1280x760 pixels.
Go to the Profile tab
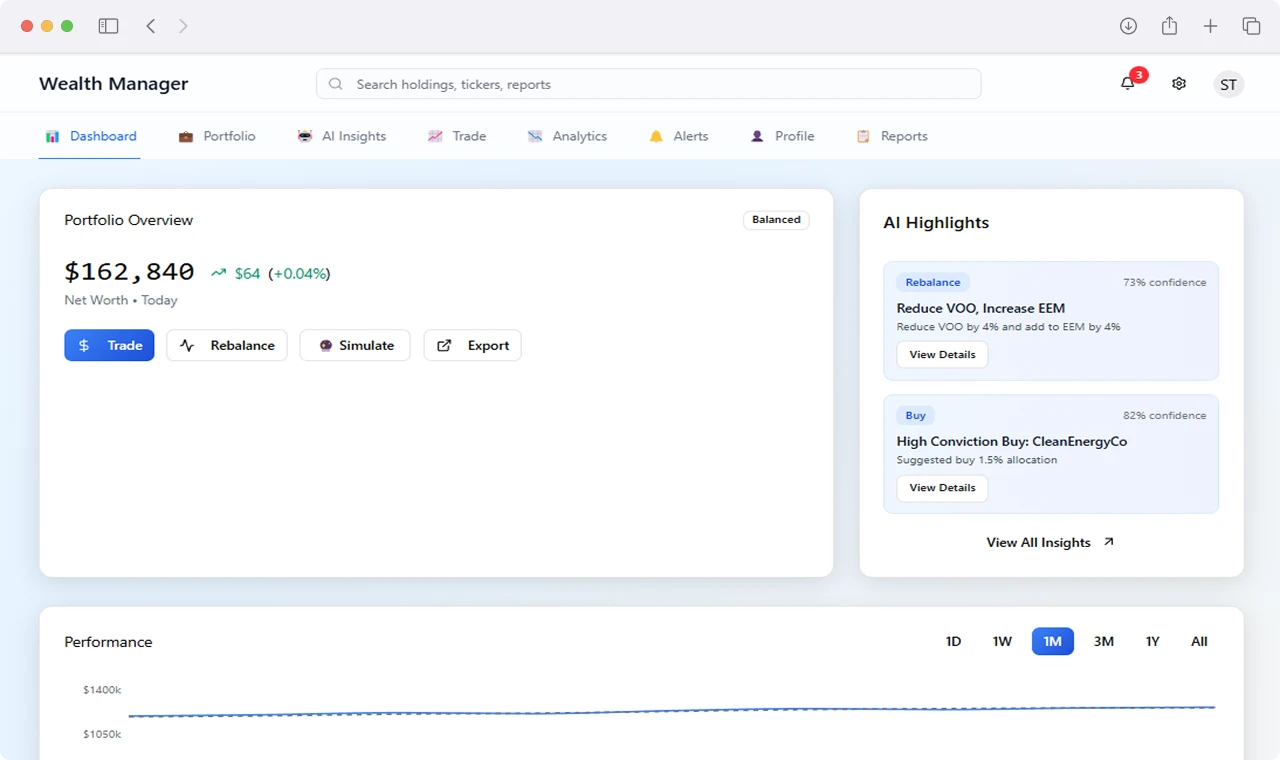(782, 136)
